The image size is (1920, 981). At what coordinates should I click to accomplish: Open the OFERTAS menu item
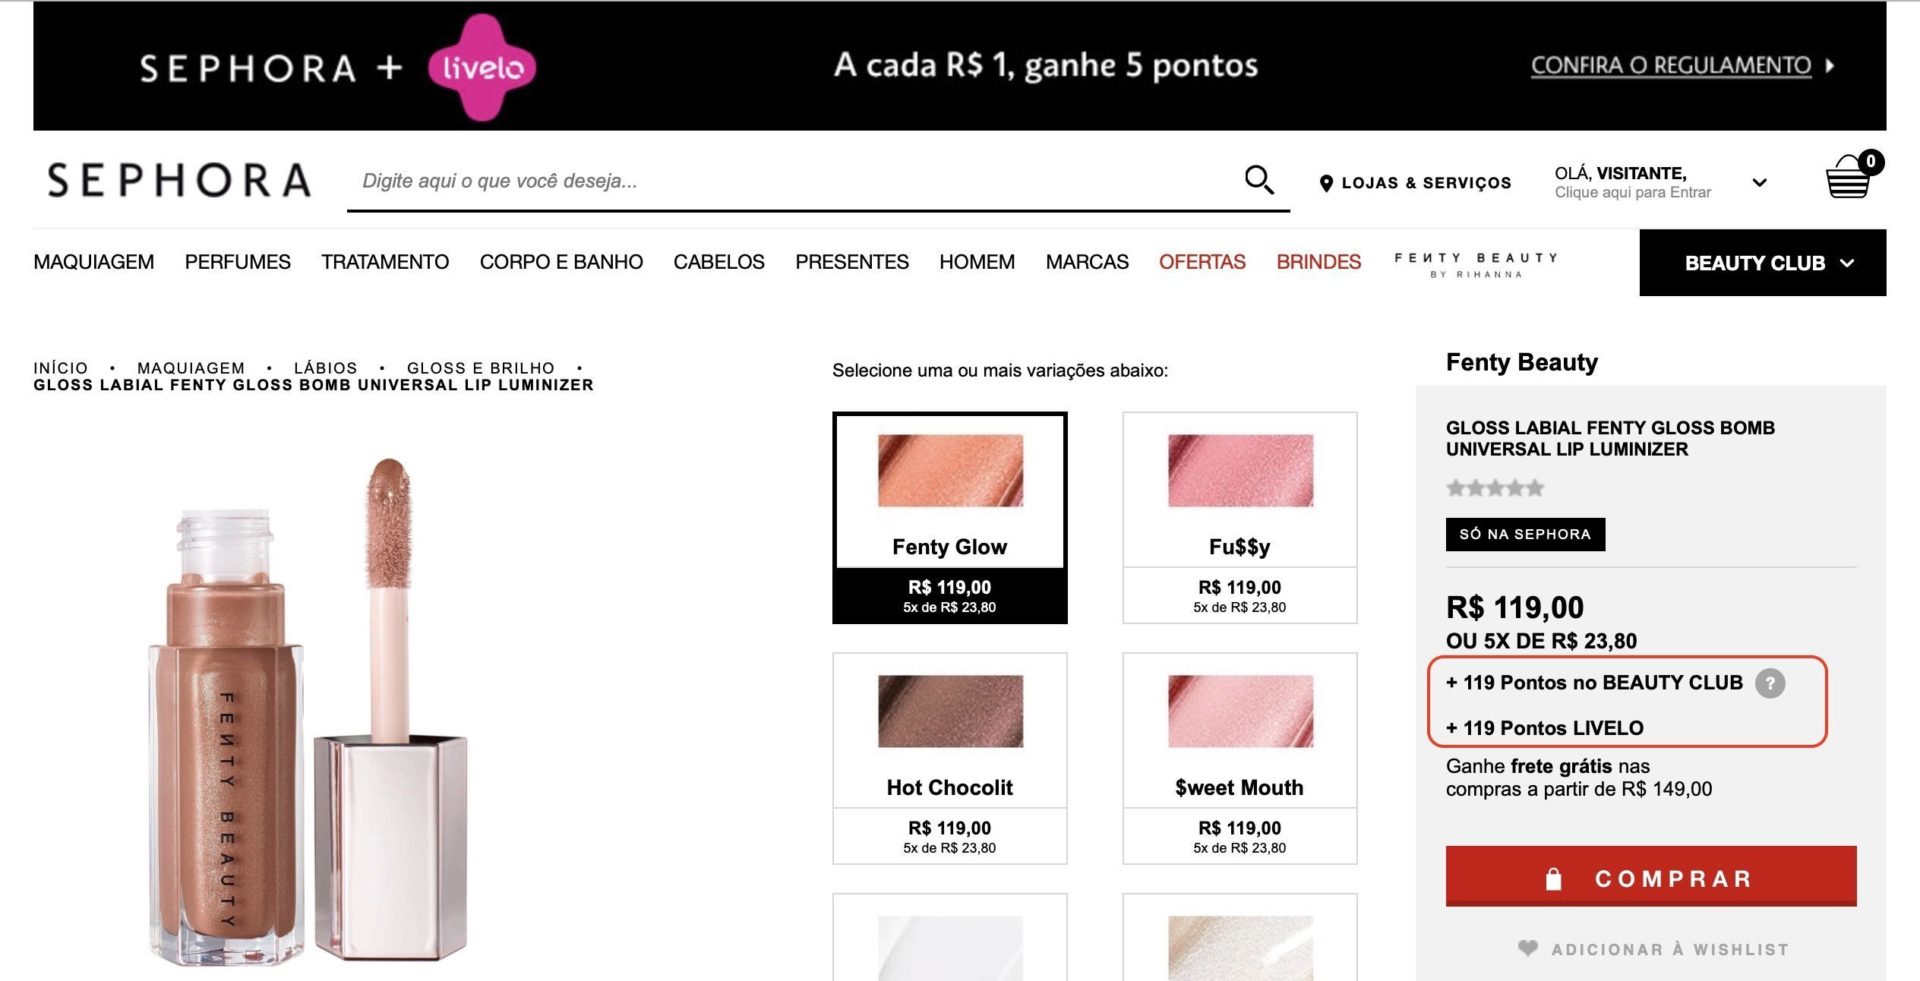[x=1202, y=262]
